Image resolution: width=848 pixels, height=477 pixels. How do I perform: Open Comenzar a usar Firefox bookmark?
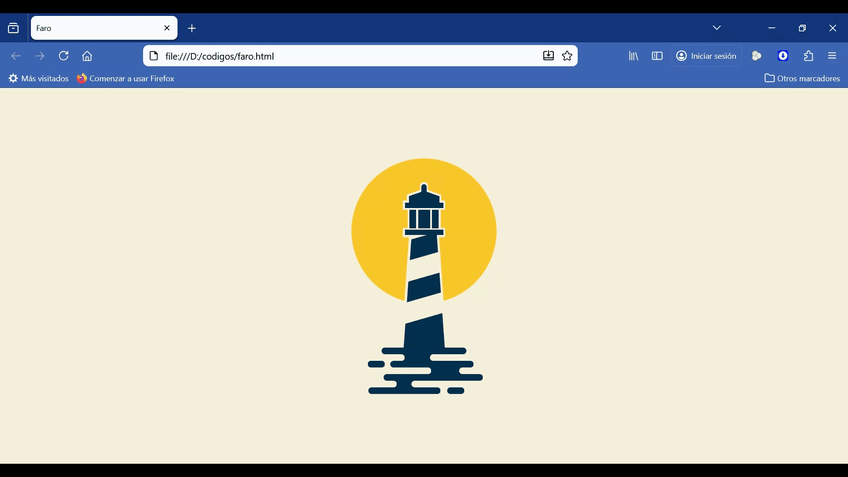(125, 78)
